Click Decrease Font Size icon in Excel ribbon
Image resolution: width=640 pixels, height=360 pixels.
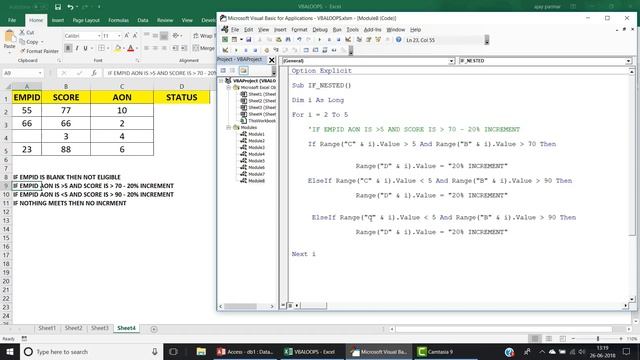135,36
